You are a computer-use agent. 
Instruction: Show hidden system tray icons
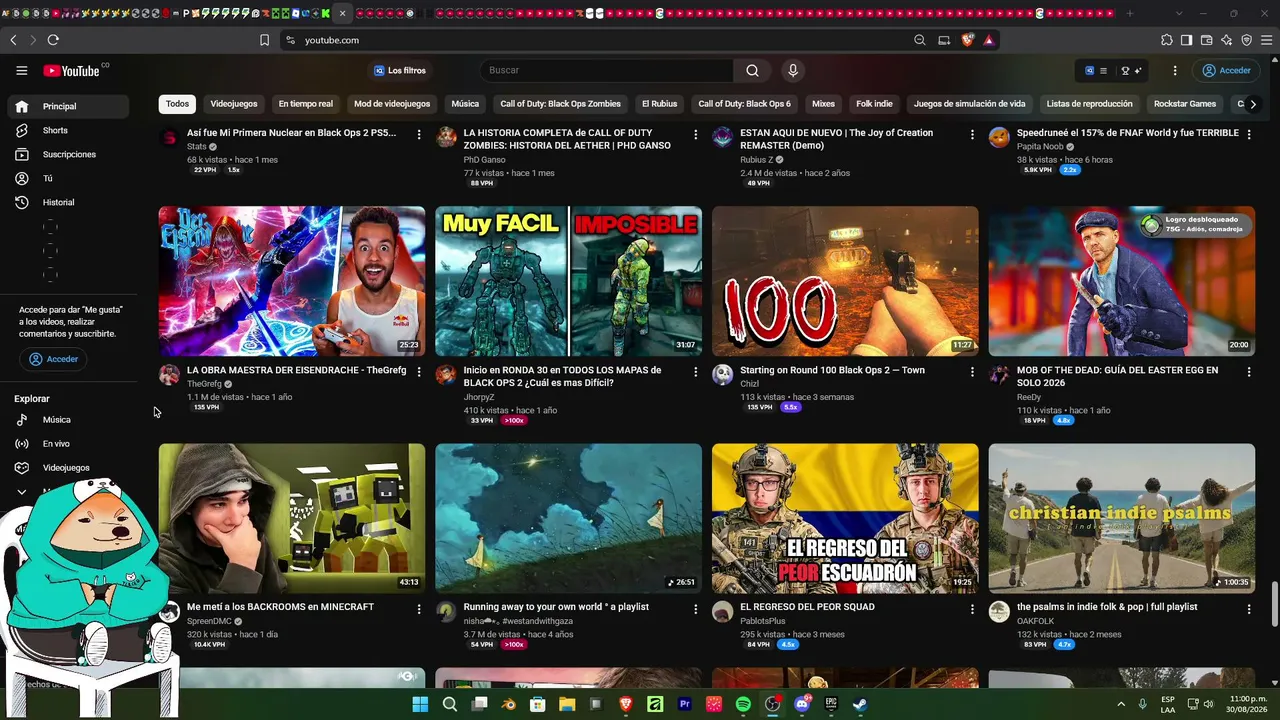pyautogui.click(x=1123, y=704)
